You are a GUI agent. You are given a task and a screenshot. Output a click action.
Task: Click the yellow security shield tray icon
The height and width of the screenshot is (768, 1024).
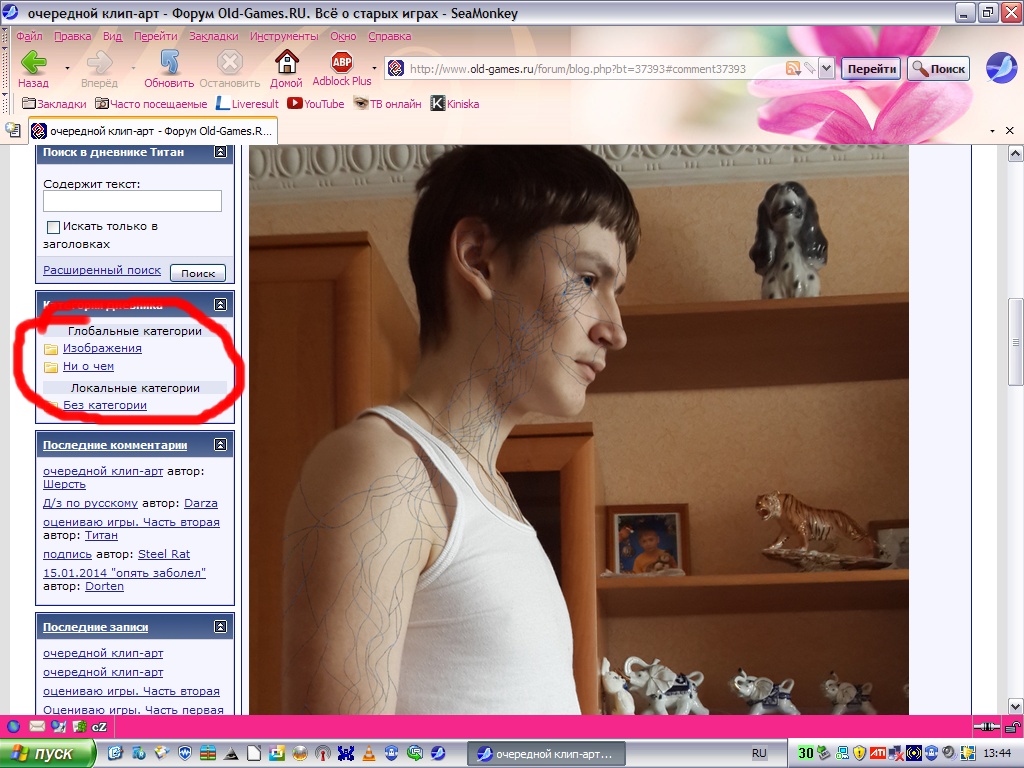tap(860, 753)
